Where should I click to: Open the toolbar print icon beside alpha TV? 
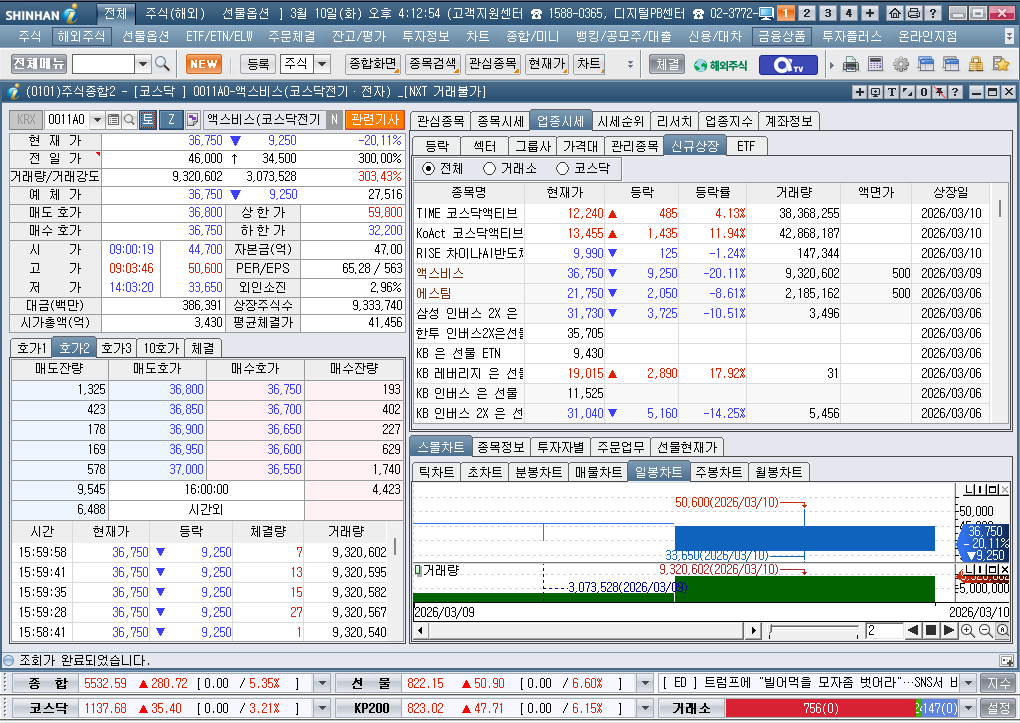850,64
